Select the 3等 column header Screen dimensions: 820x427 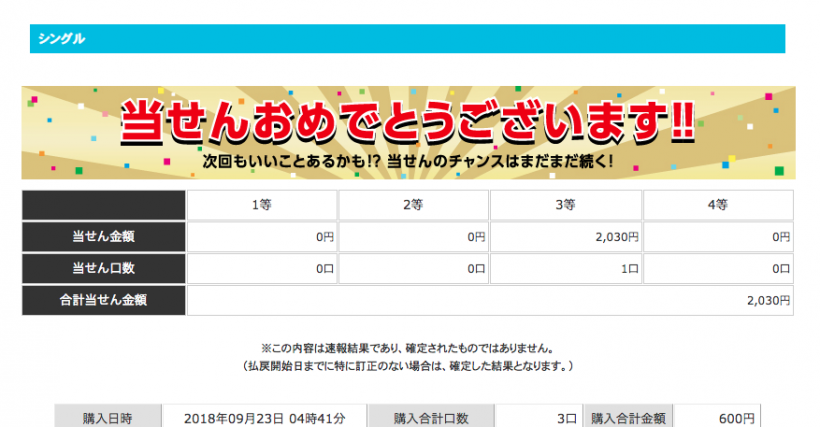click(x=564, y=205)
